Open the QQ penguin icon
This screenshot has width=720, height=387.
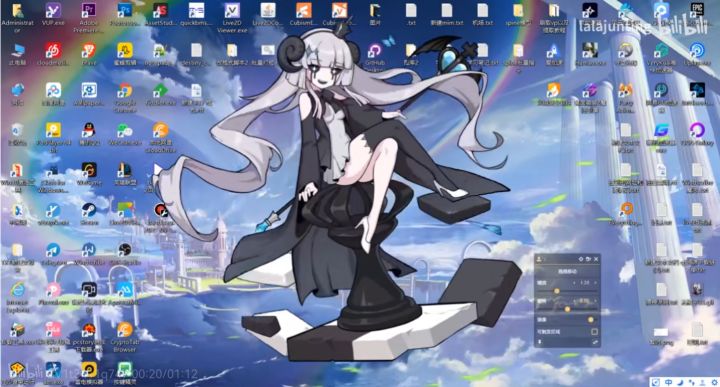pos(89,131)
